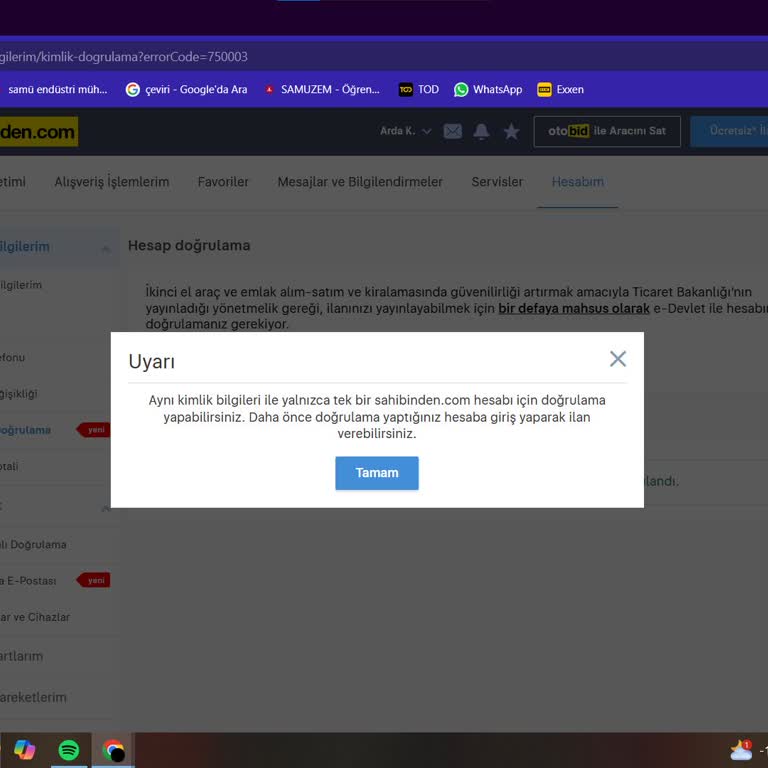Open Mesajlar ve Bilgilendirmeler tab

[x=360, y=182]
